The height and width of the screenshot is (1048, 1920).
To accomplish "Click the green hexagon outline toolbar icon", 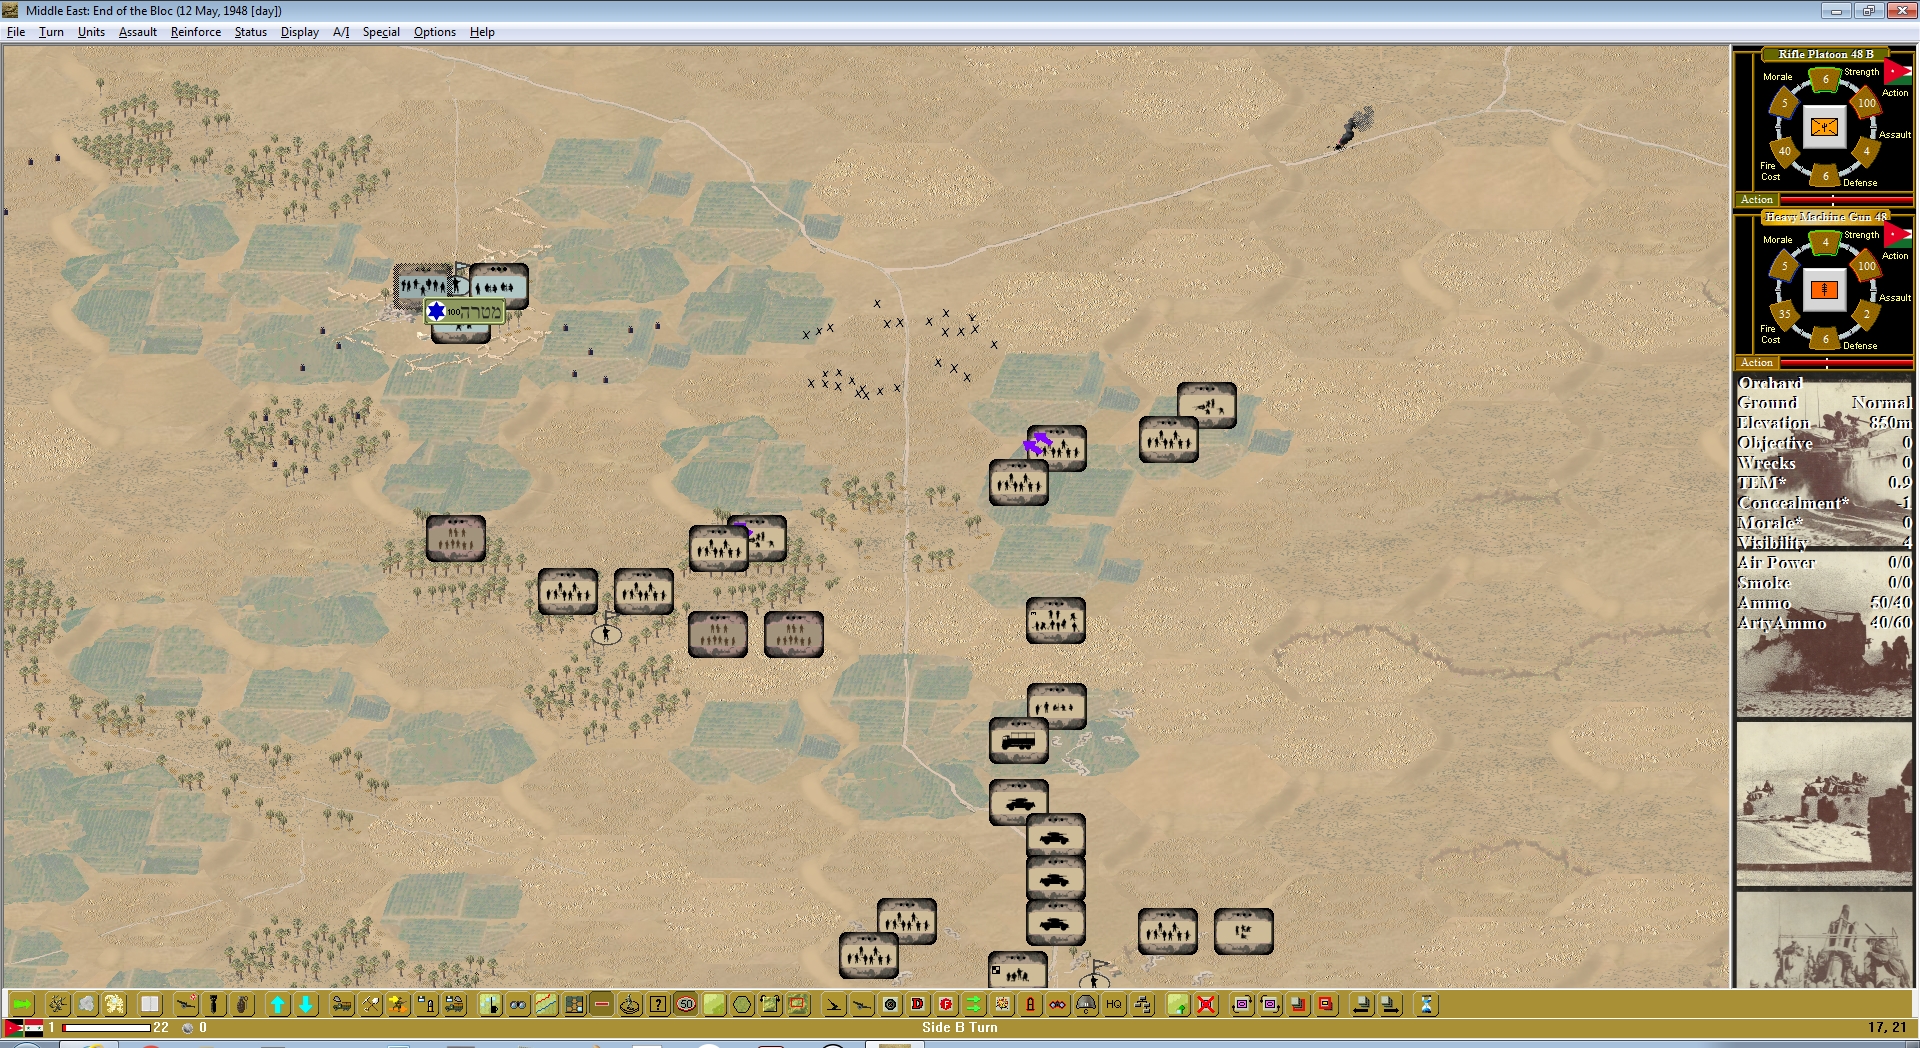I will [x=742, y=1004].
